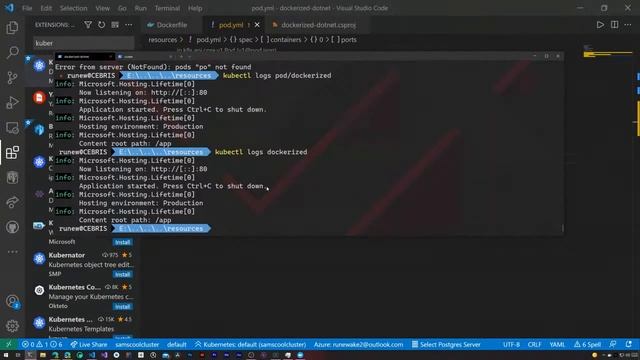Select spec in editor breadcrumb

(x=246, y=40)
